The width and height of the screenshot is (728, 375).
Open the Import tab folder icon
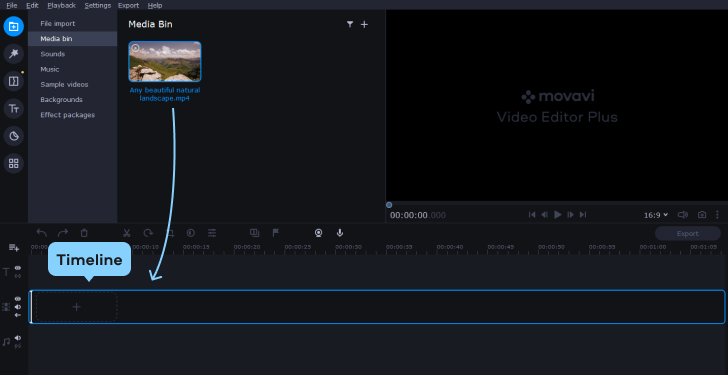tap(13, 26)
